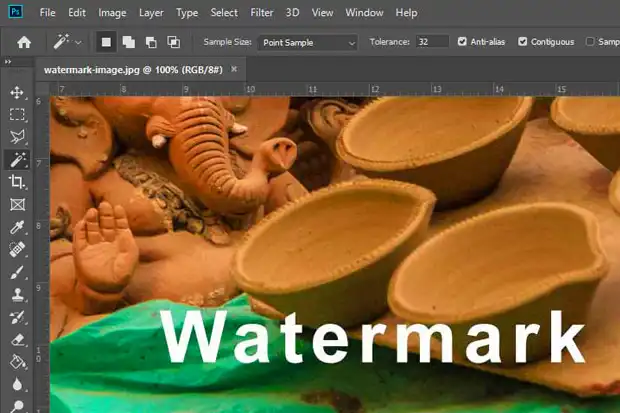The width and height of the screenshot is (620, 413).
Task: Close the watermark-image.jpg document tab
Action: (x=234, y=70)
